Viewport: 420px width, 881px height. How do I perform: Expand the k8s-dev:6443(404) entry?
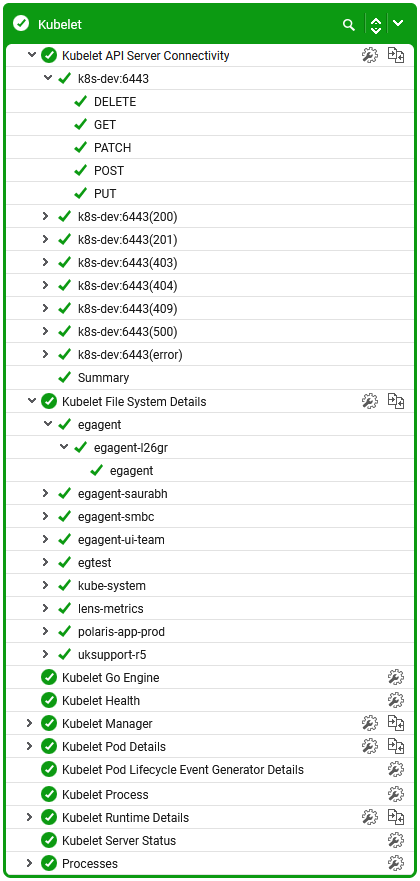tap(45, 285)
